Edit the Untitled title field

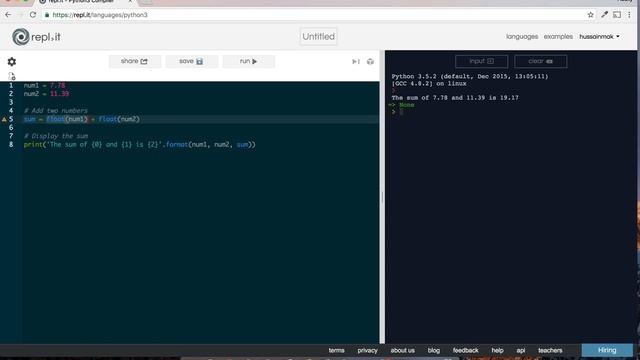coord(318,37)
